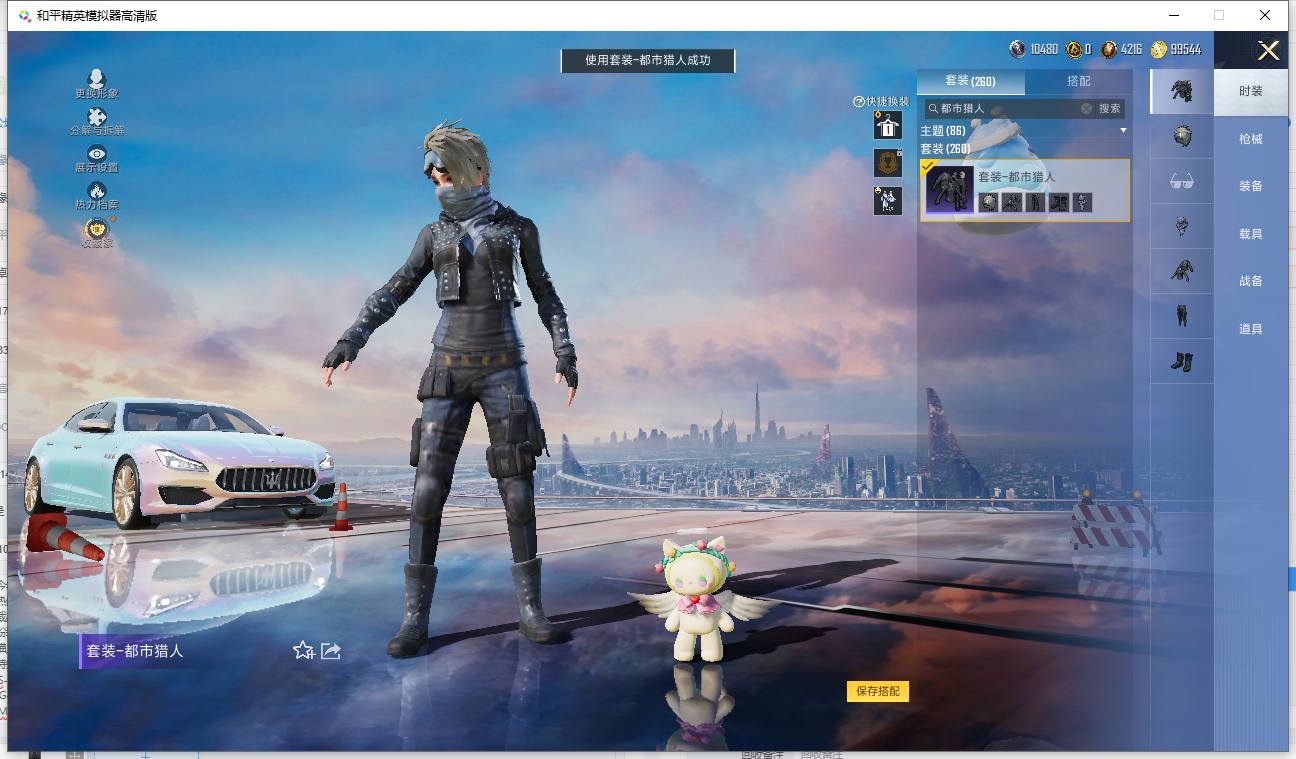Click the fourth piece icon in 都市猎人 set

1059,202
